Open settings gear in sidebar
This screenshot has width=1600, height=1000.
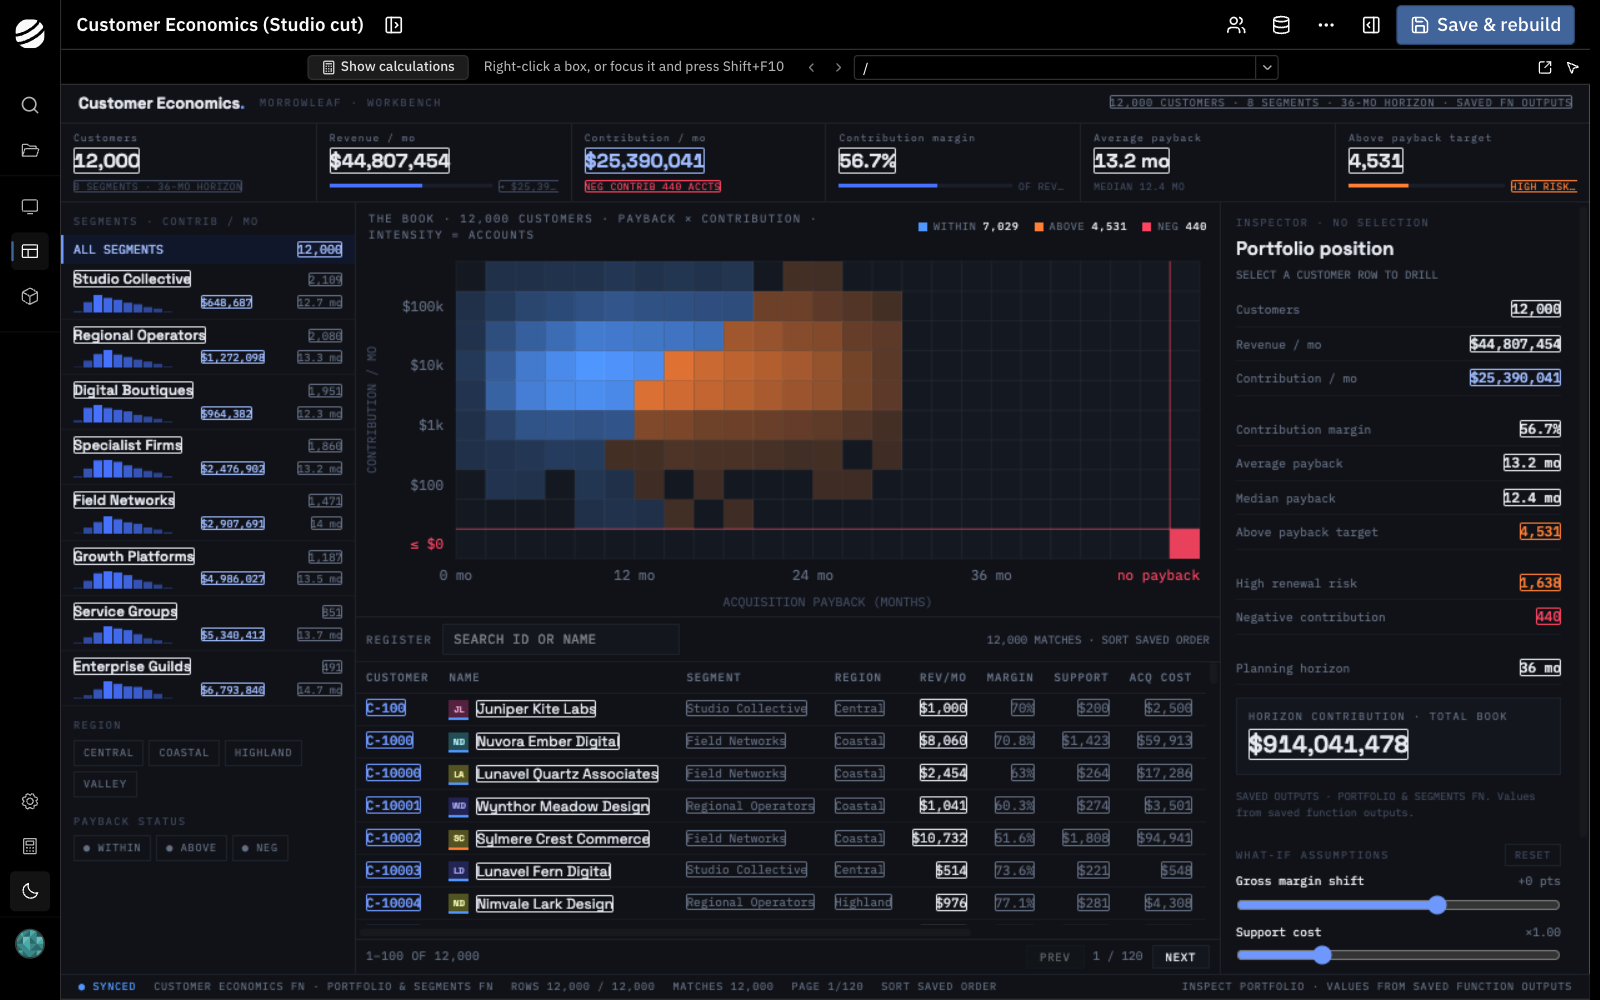tap(30, 801)
